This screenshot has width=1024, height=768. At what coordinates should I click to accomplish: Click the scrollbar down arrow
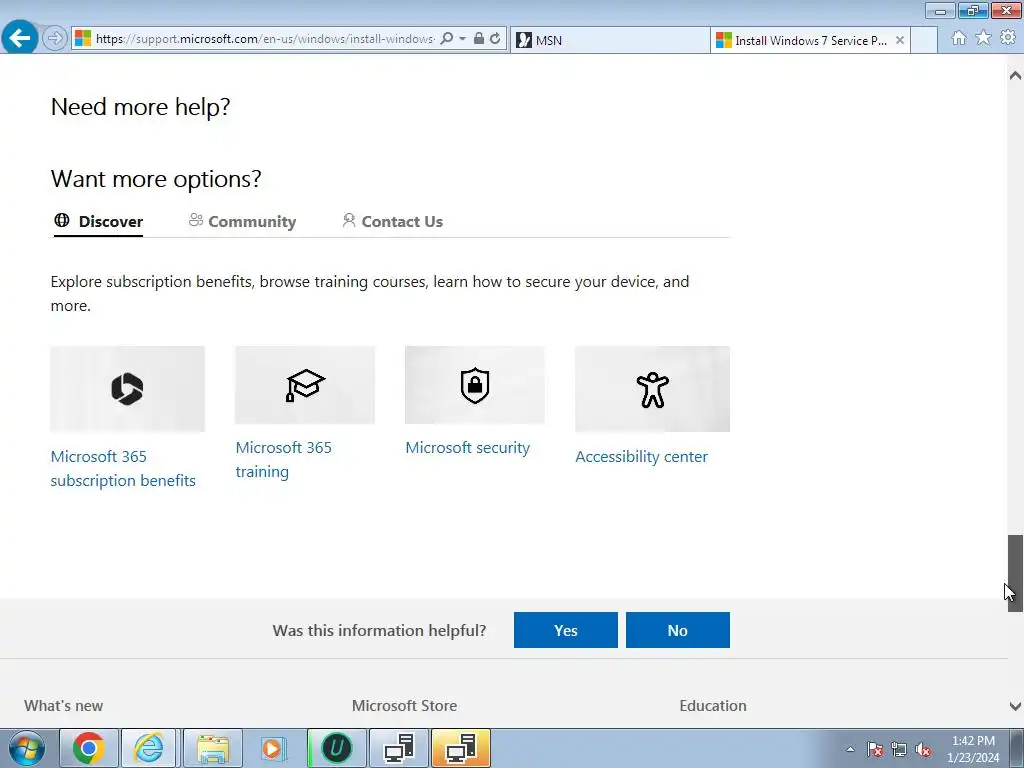pos(1015,706)
